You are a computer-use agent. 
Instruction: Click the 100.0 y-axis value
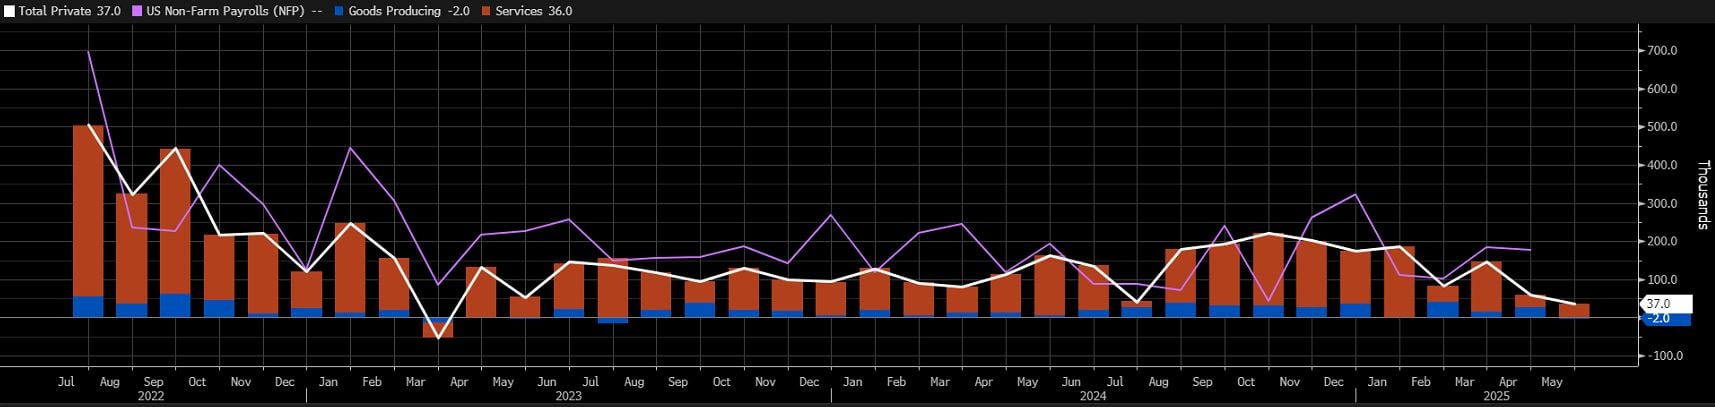pos(1663,279)
